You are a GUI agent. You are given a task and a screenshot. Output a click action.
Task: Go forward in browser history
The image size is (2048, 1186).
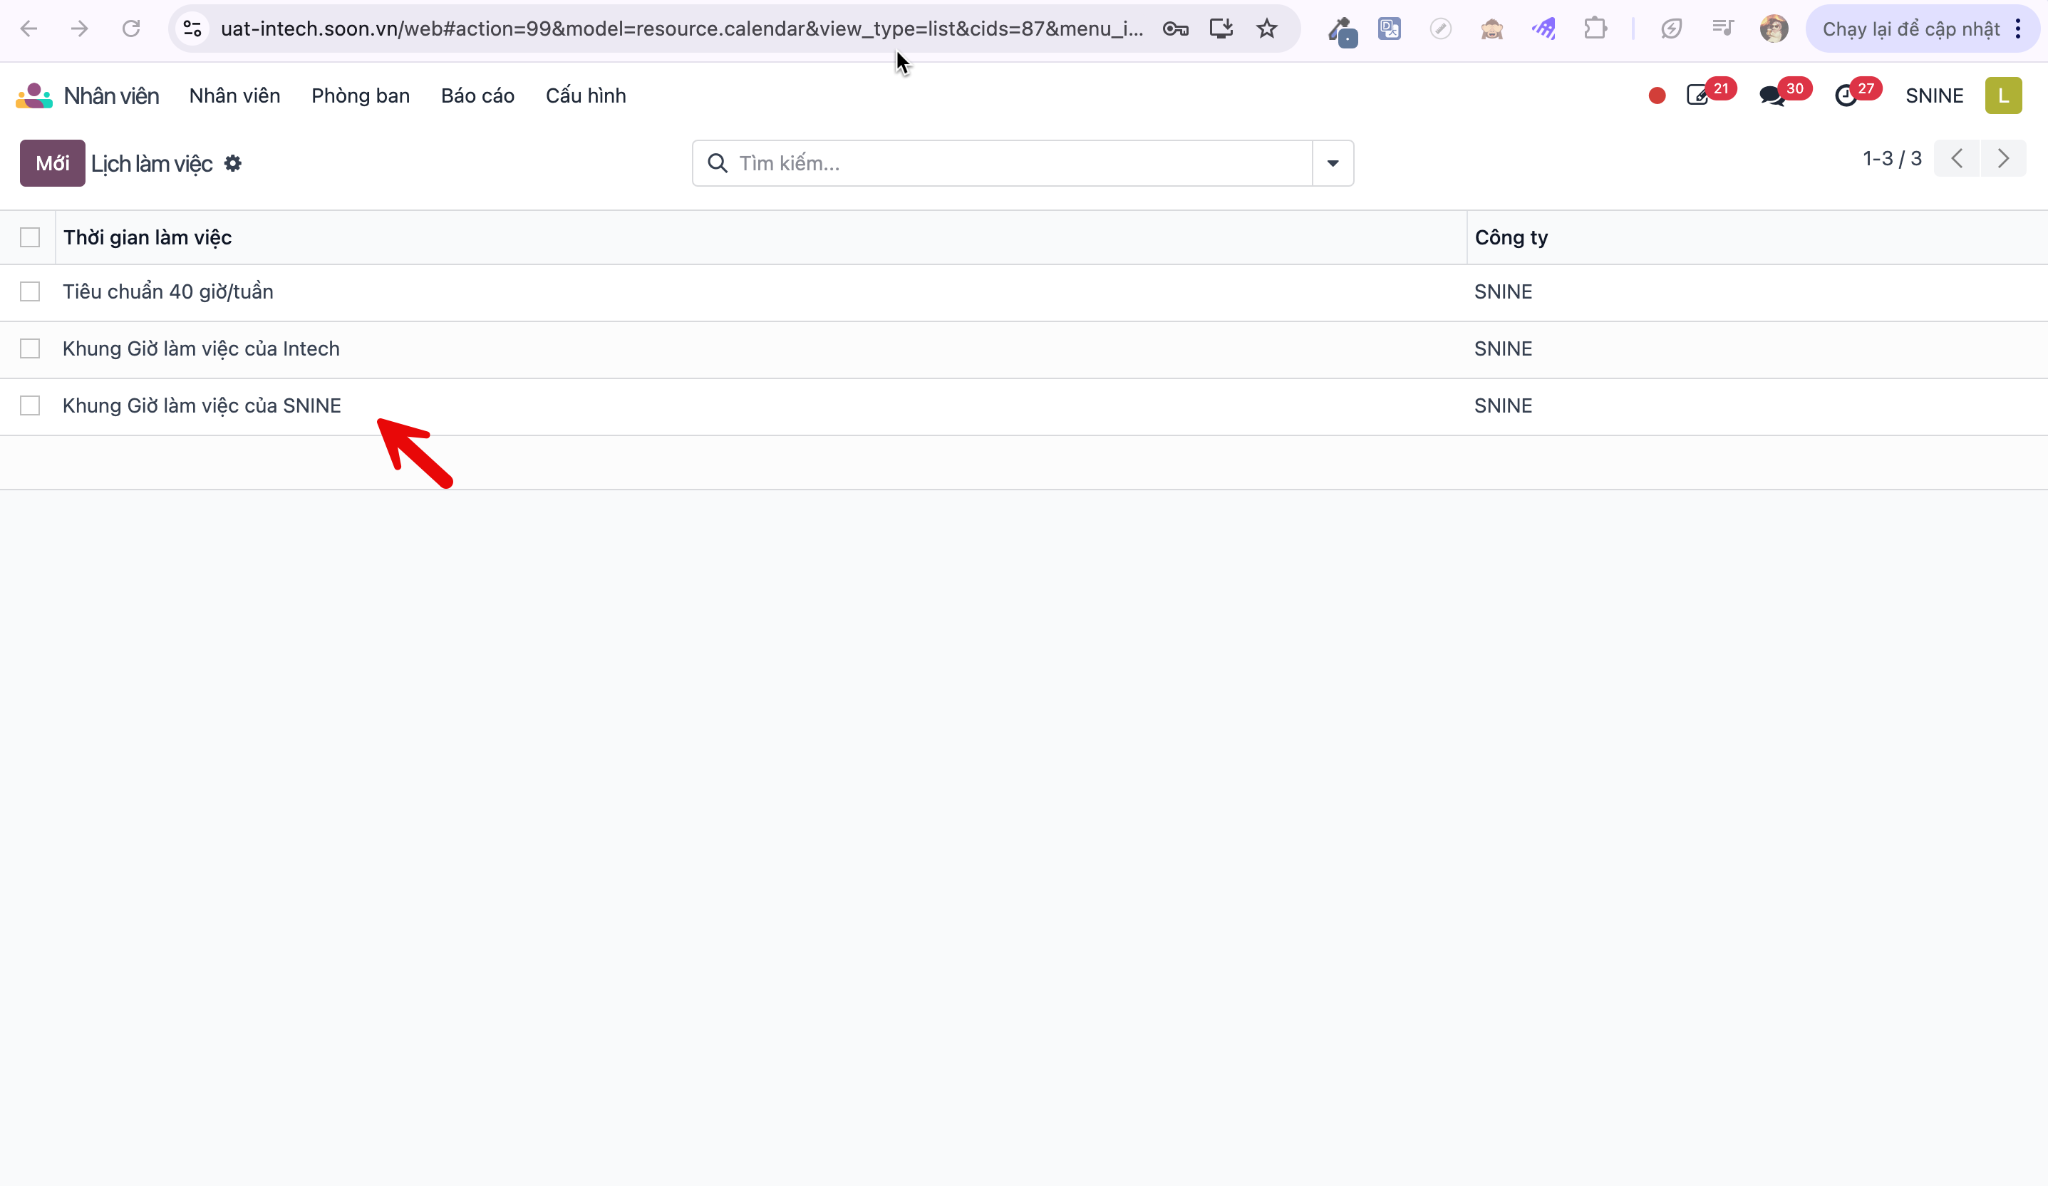80,29
